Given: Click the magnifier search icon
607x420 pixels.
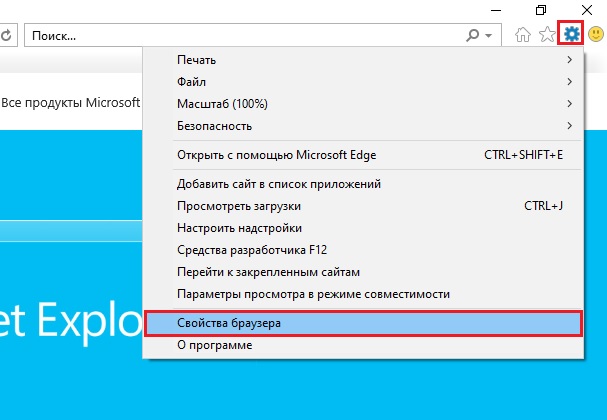Looking at the screenshot, I should (472, 36).
